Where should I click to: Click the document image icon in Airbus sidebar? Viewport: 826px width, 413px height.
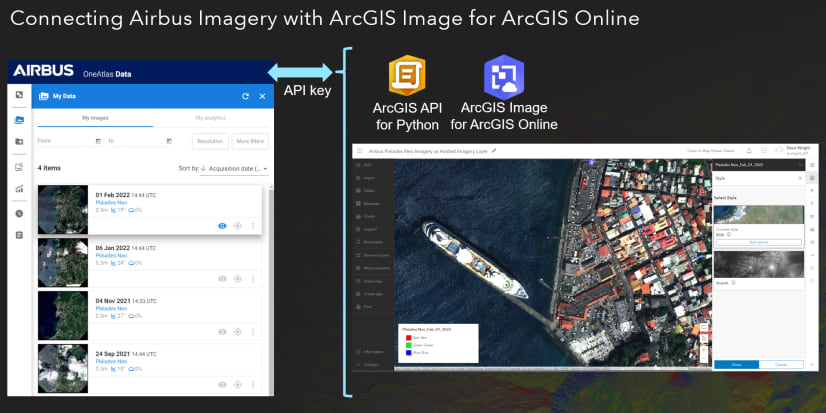(x=19, y=168)
